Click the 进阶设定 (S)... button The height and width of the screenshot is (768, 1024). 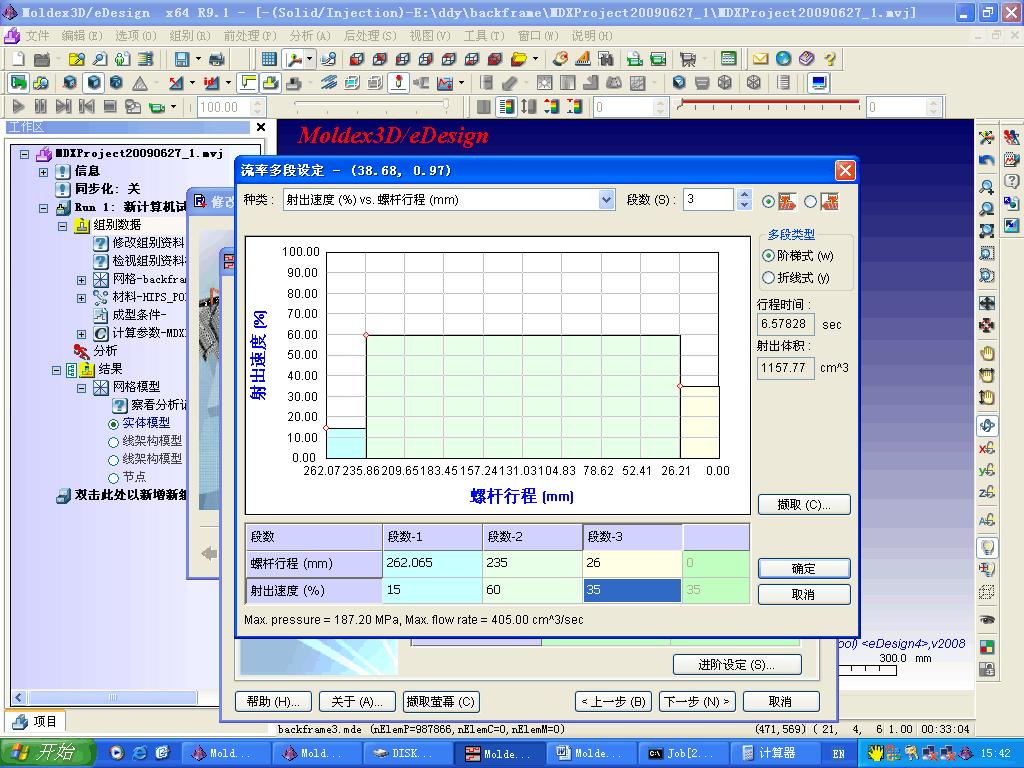click(x=737, y=664)
